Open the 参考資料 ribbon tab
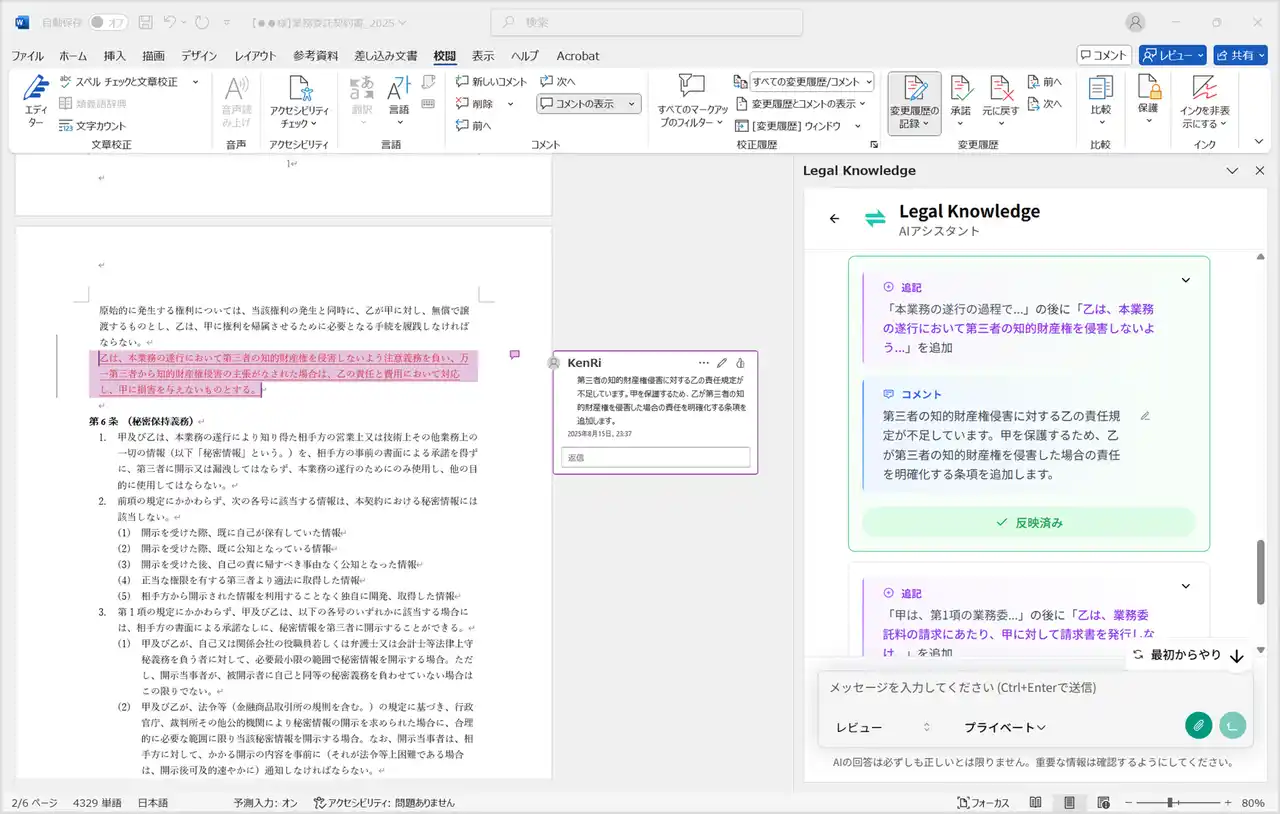The height and width of the screenshot is (814, 1280). pyautogui.click(x=315, y=56)
